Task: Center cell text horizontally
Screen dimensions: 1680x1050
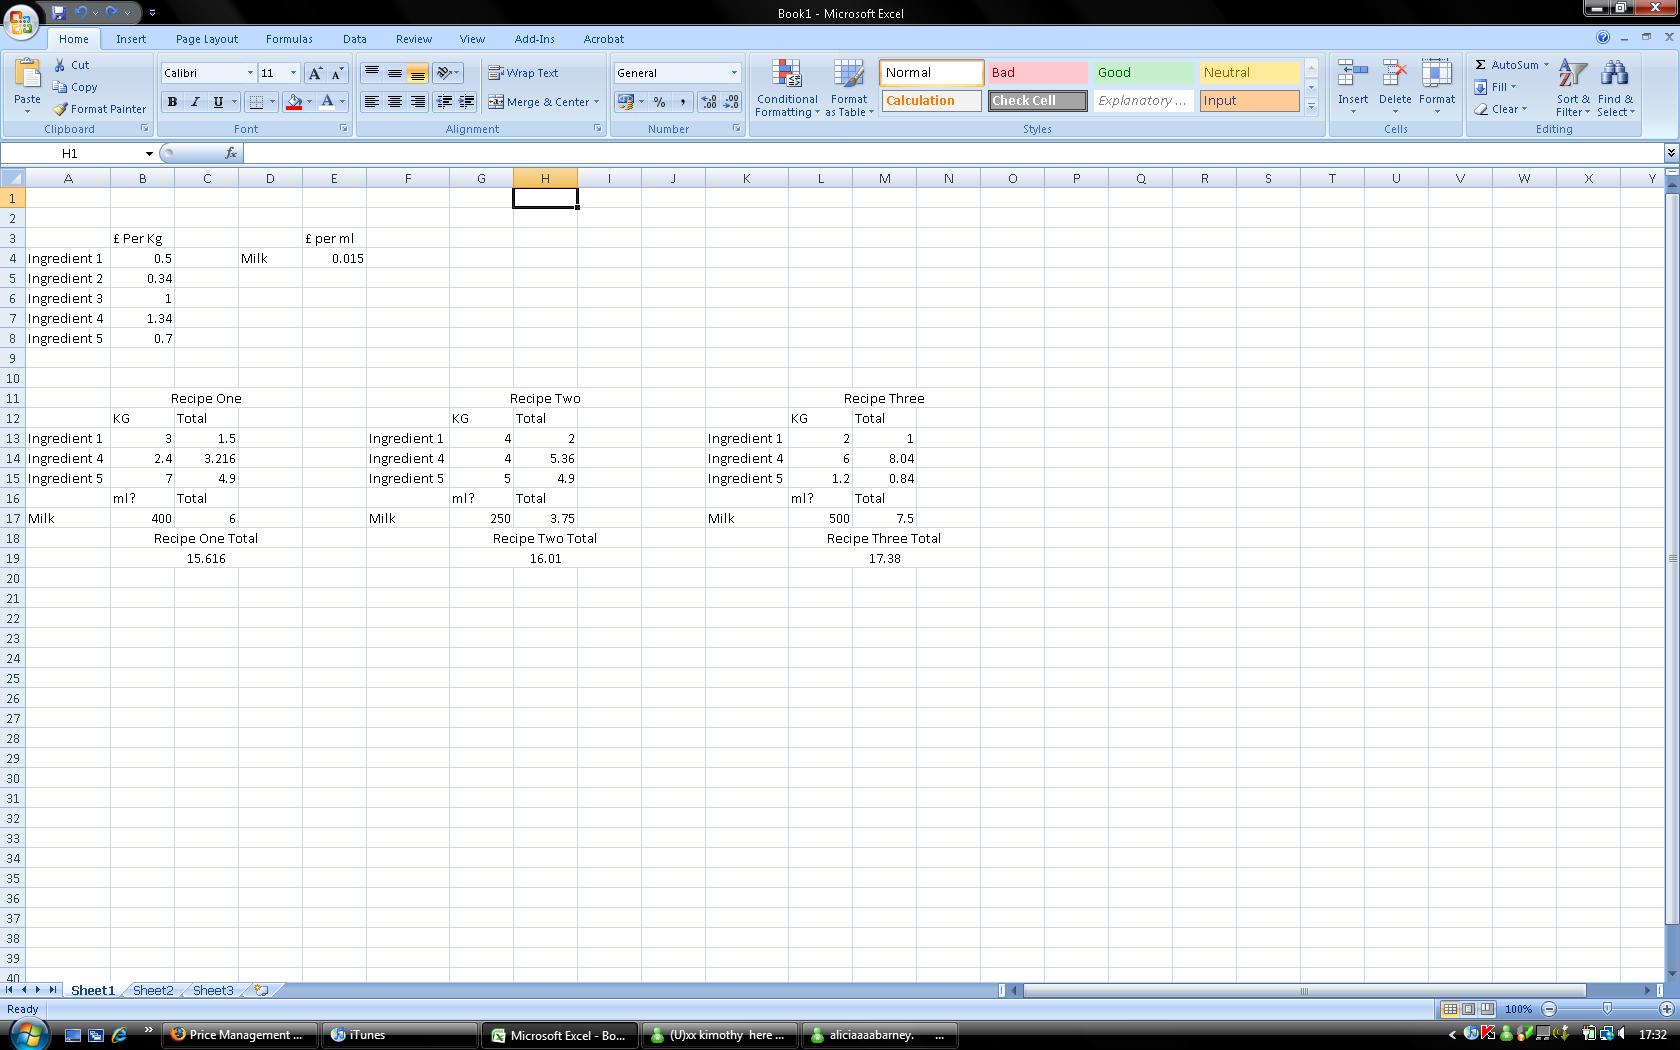Action: 395,102
